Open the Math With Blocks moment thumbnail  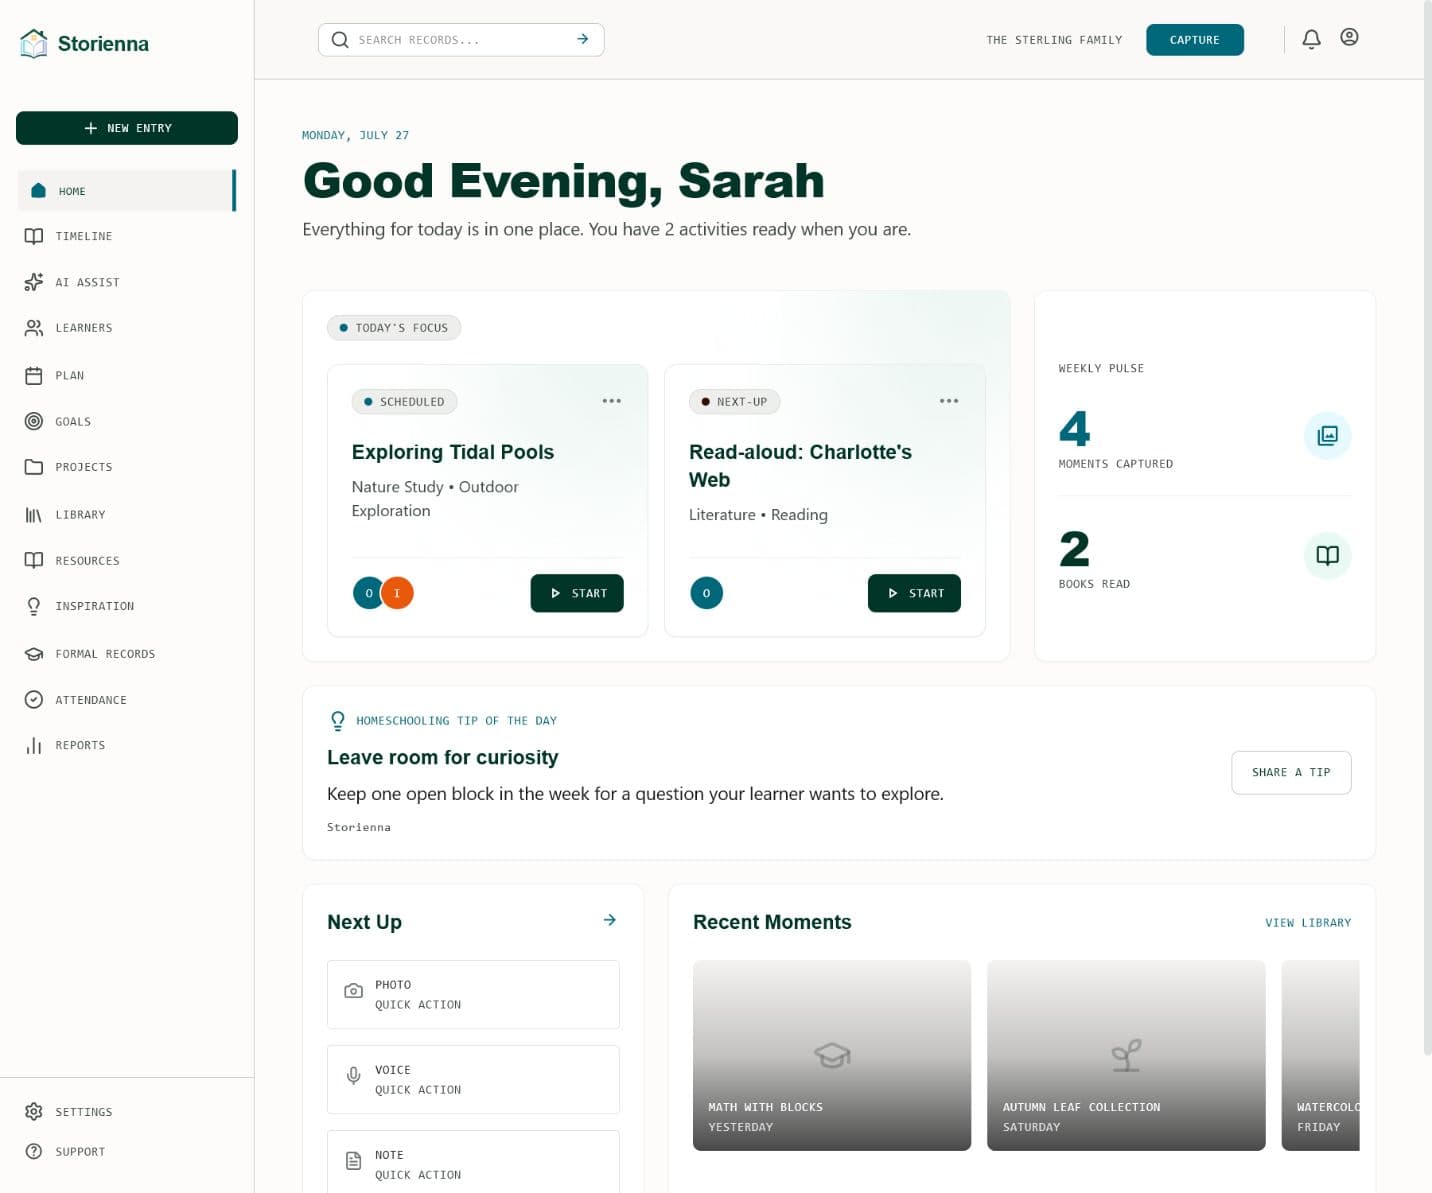click(832, 1055)
